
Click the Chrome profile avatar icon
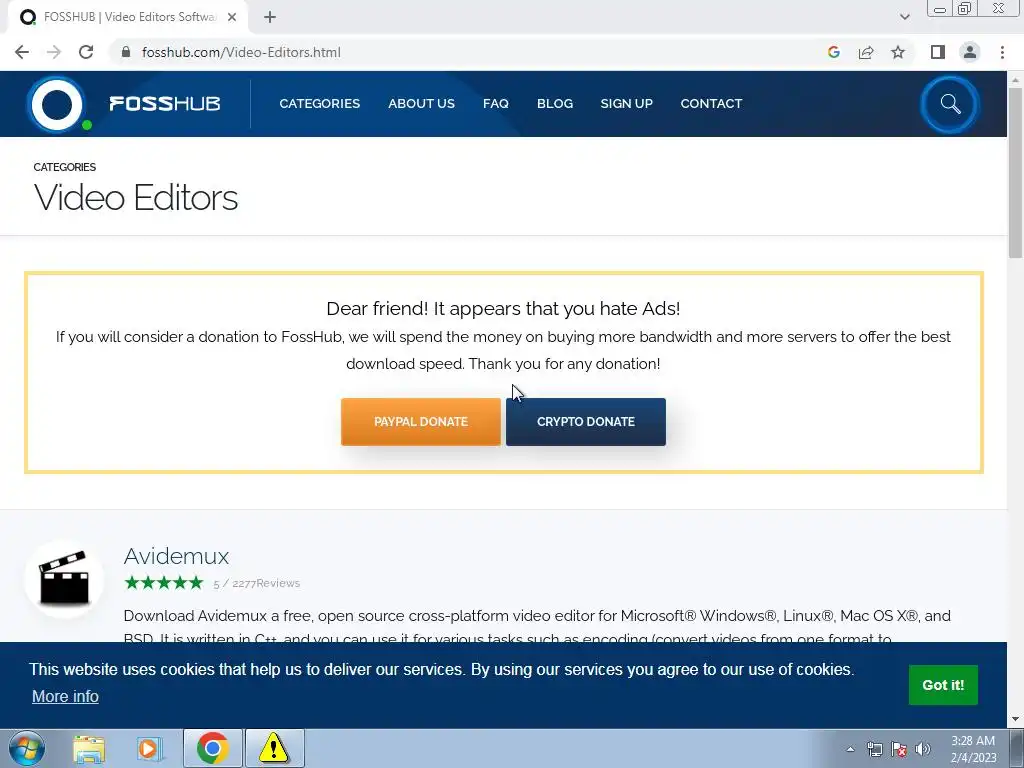click(x=970, y=52)
